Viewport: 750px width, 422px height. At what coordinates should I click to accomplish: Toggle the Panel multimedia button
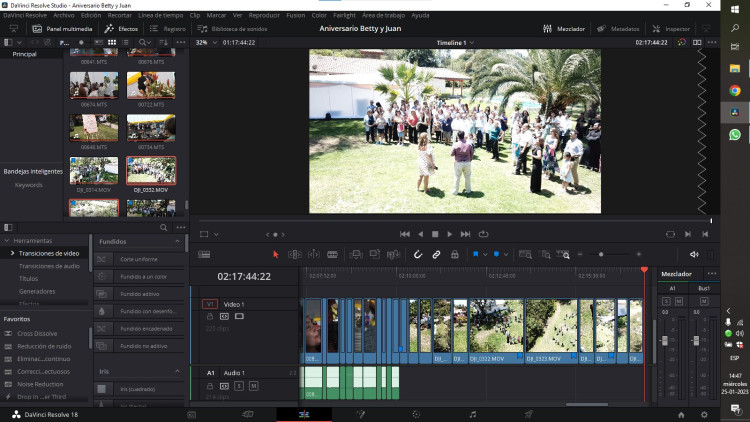pos(62,29)
